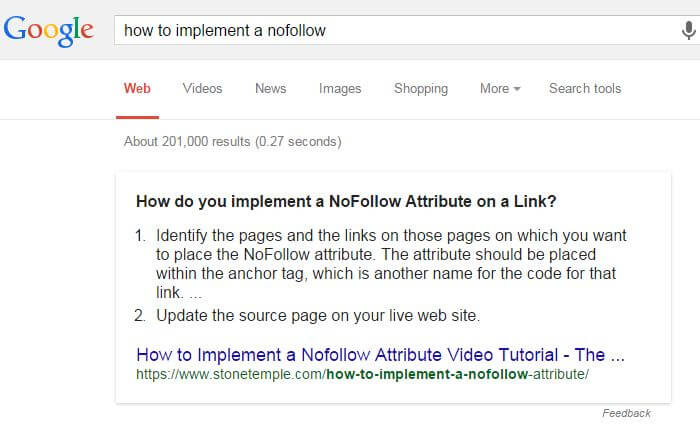Switch to Shopping results

(x=421, y=88)
